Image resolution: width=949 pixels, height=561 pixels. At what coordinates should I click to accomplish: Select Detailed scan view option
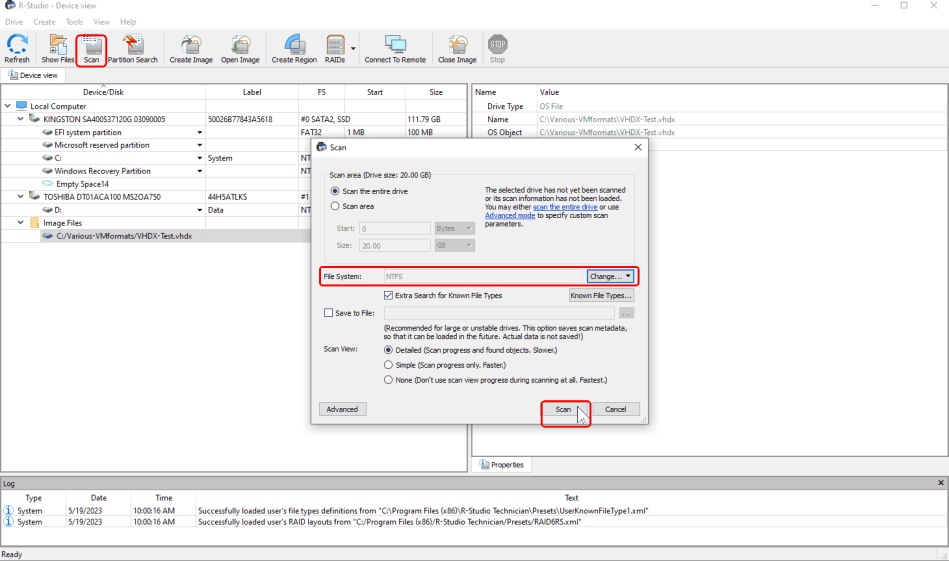pos(389,350)
